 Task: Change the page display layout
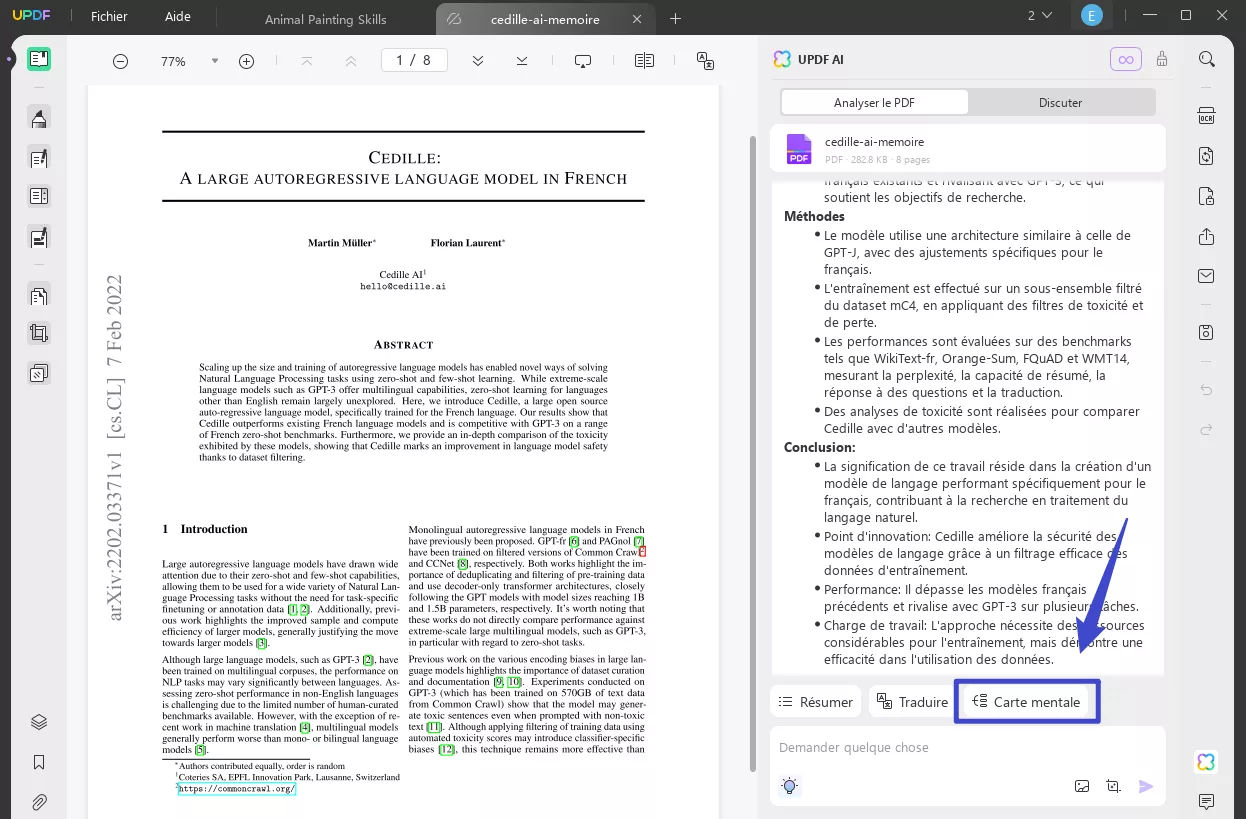(645, 61)
